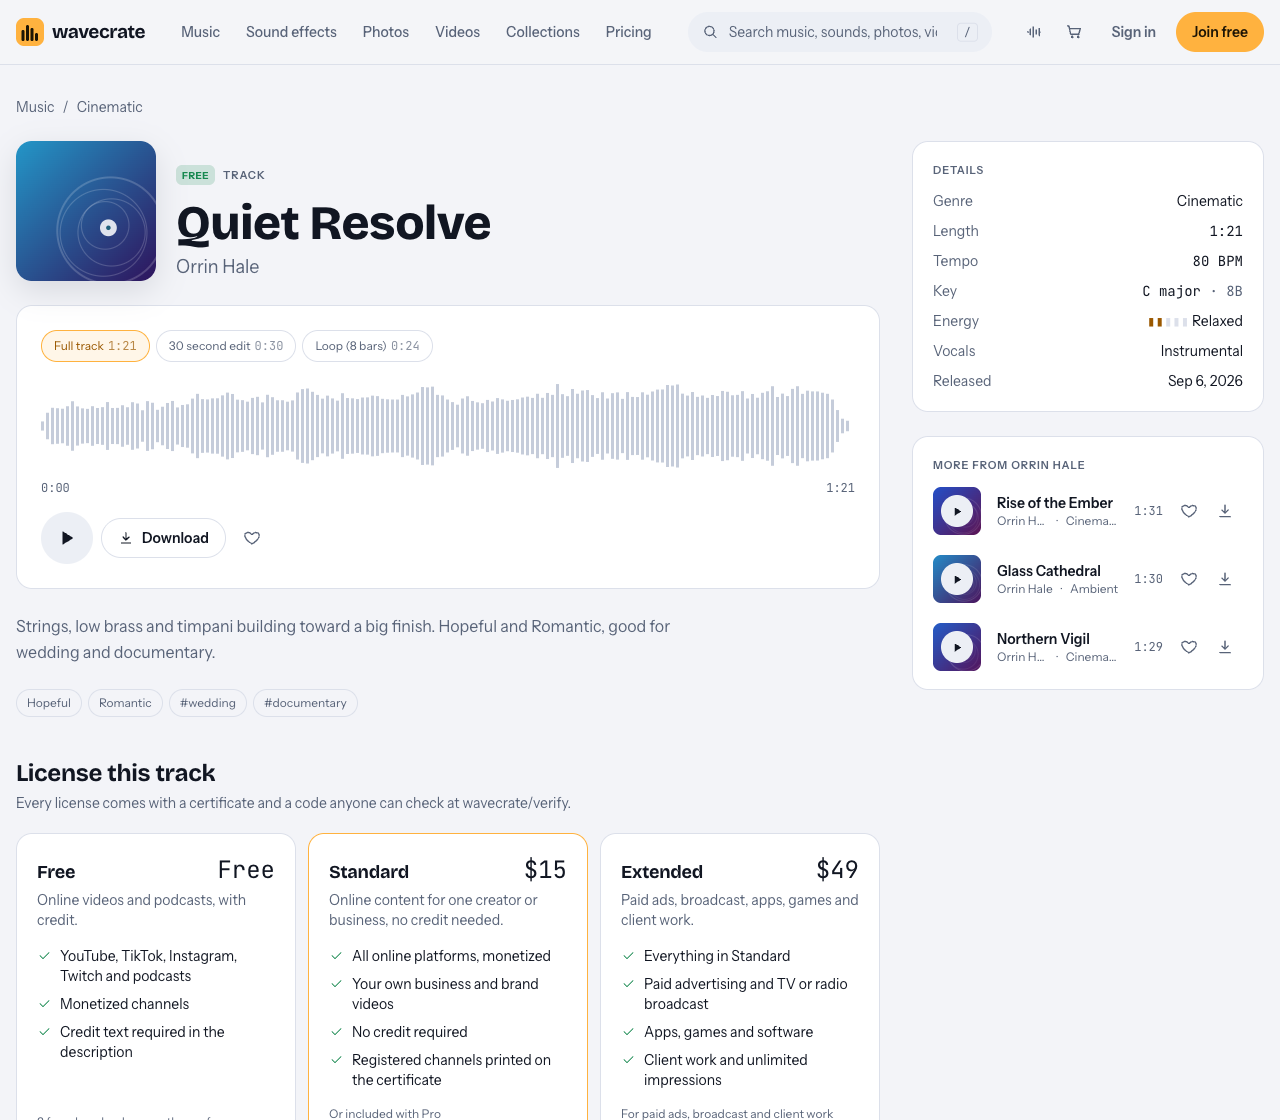Play Northern Vigil
Image resolution: width=1280 pixels, height=1120 pixels.
[x=957, y=647]
